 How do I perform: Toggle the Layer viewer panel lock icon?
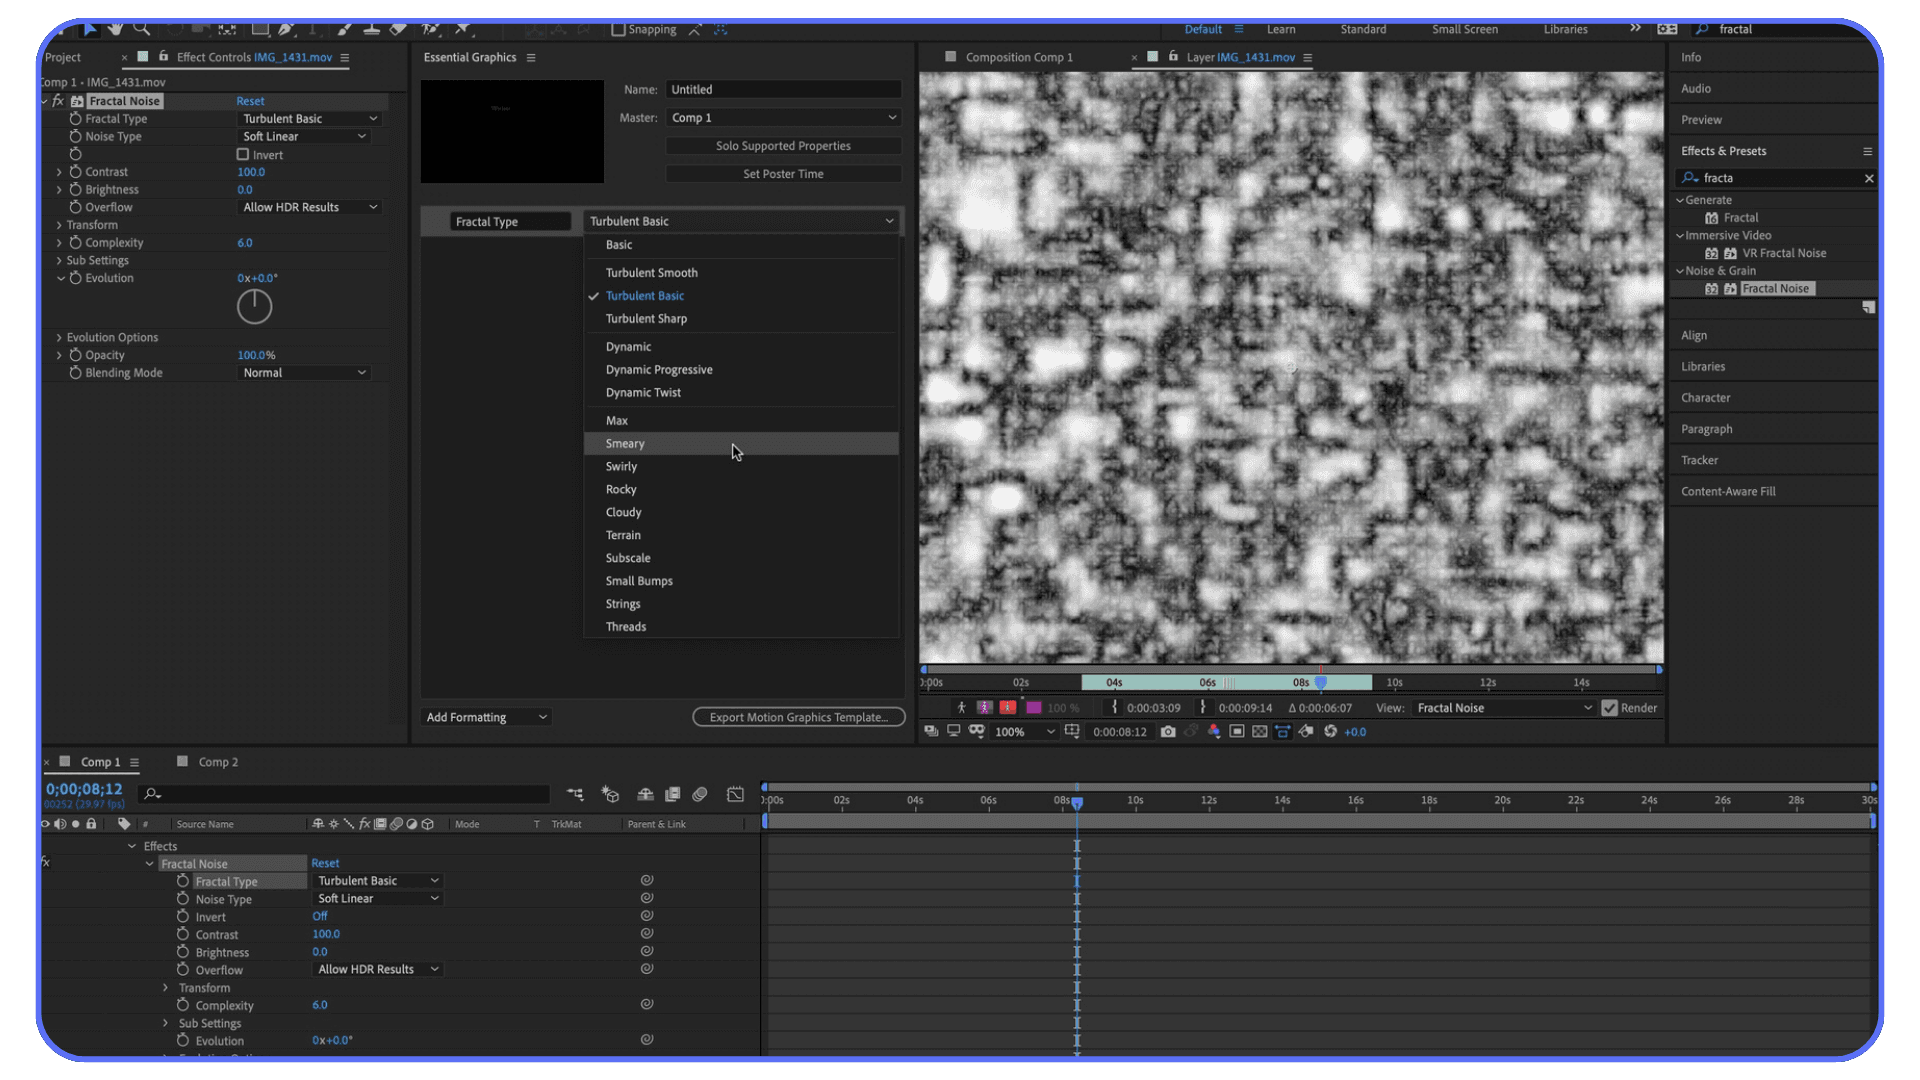pos(1174,57)
